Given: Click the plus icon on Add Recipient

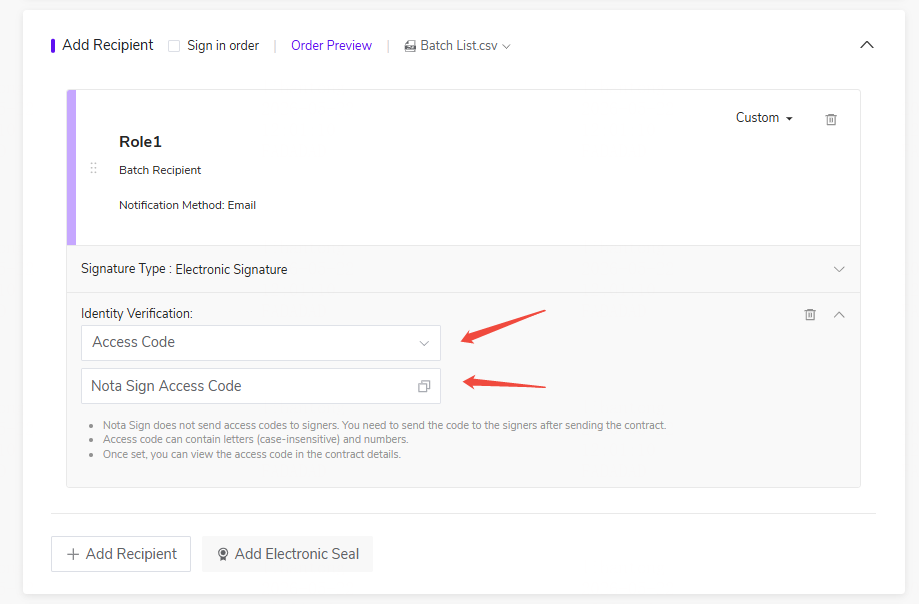Looking at the screenshot, I should [x=73, y=554].
